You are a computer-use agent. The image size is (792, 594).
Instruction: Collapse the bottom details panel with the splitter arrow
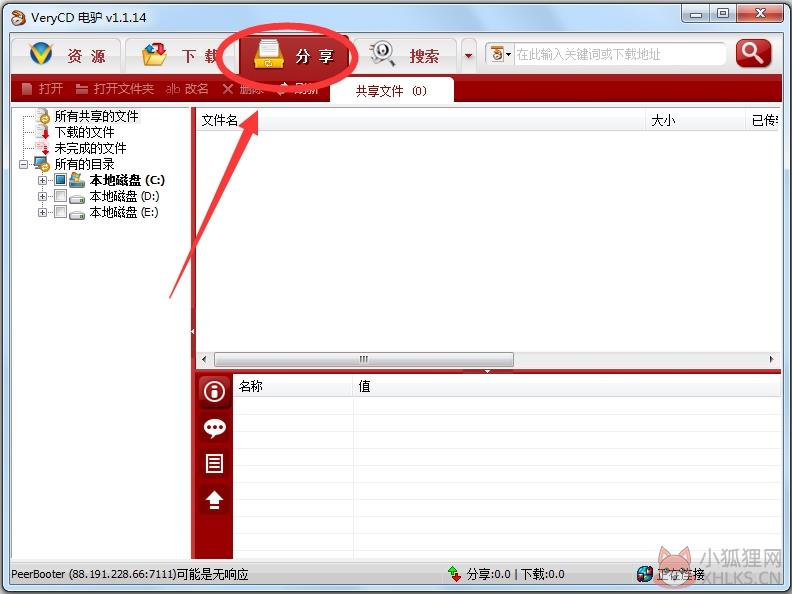(x=487, y=371)
